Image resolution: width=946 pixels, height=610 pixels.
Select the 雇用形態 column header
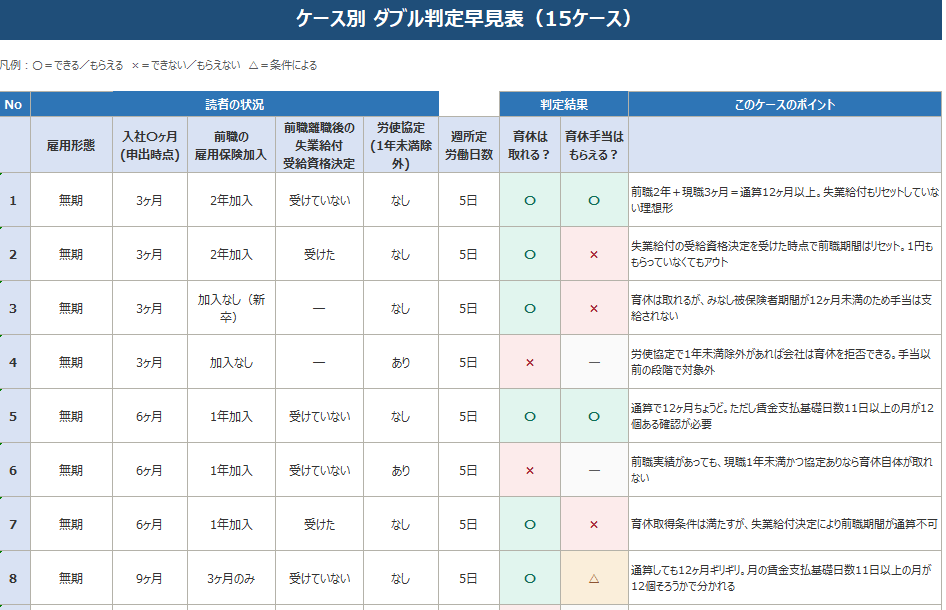71,145
